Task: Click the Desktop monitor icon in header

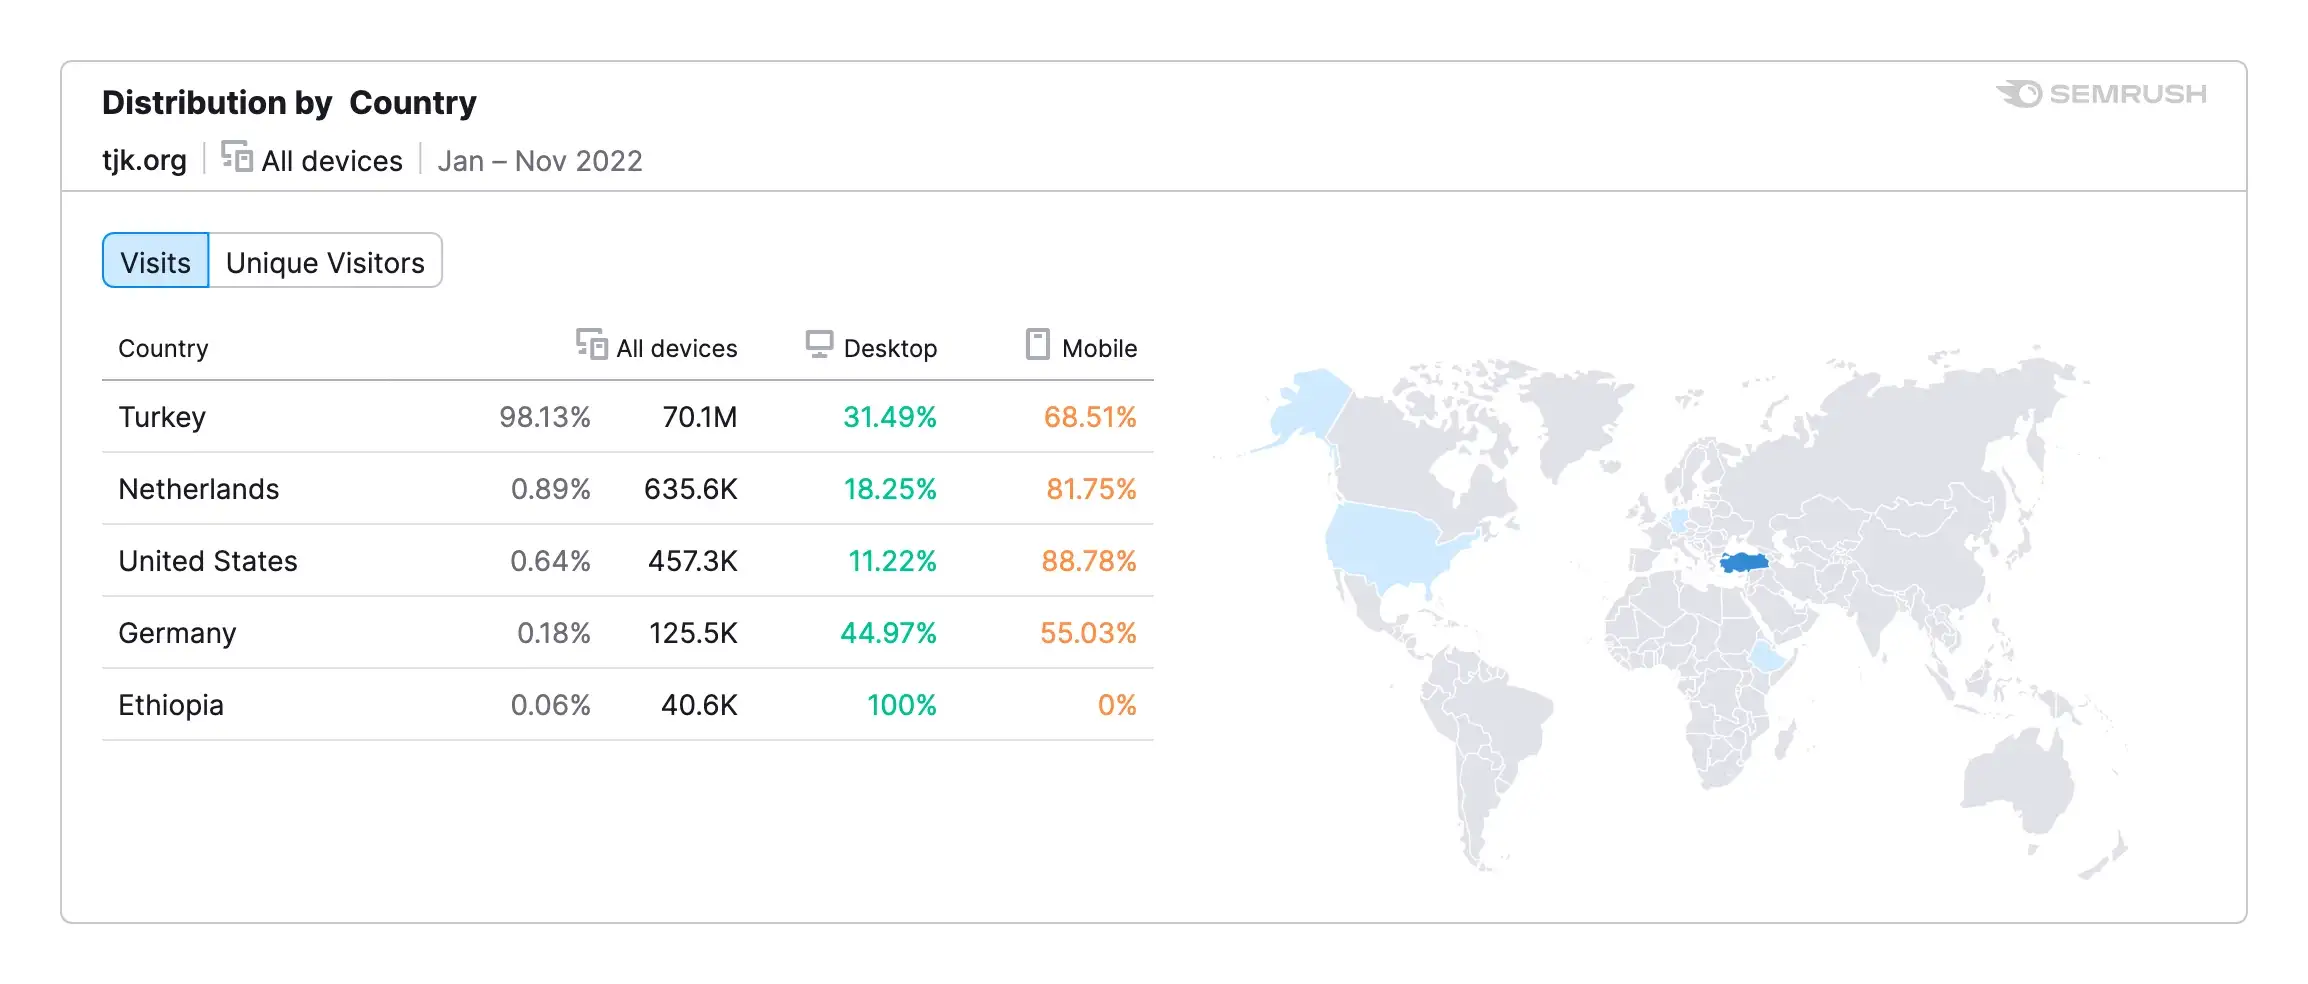Action: click(x=819, y=344)
